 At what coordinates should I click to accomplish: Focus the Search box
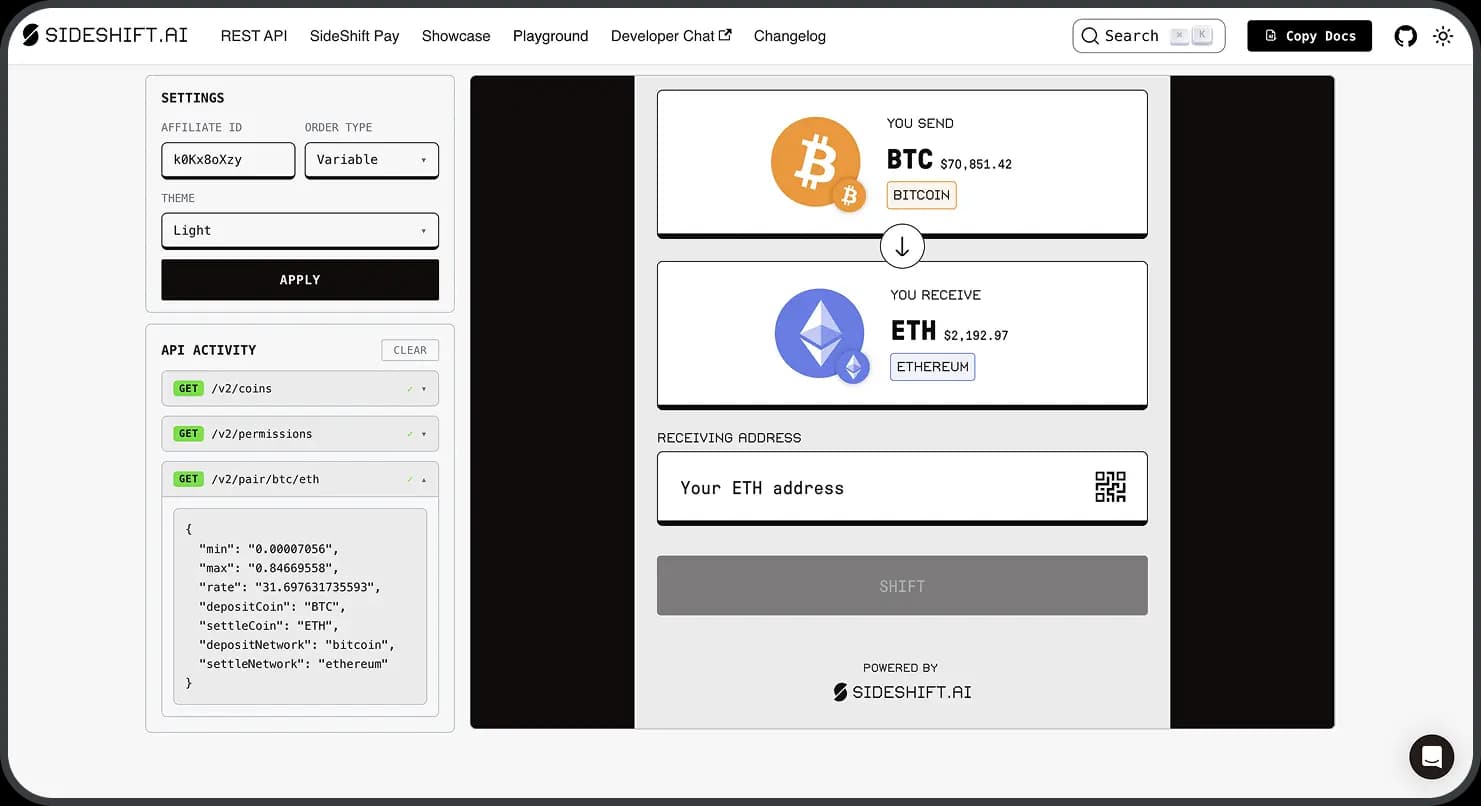pyautogui.click(x=1148, y=36)
